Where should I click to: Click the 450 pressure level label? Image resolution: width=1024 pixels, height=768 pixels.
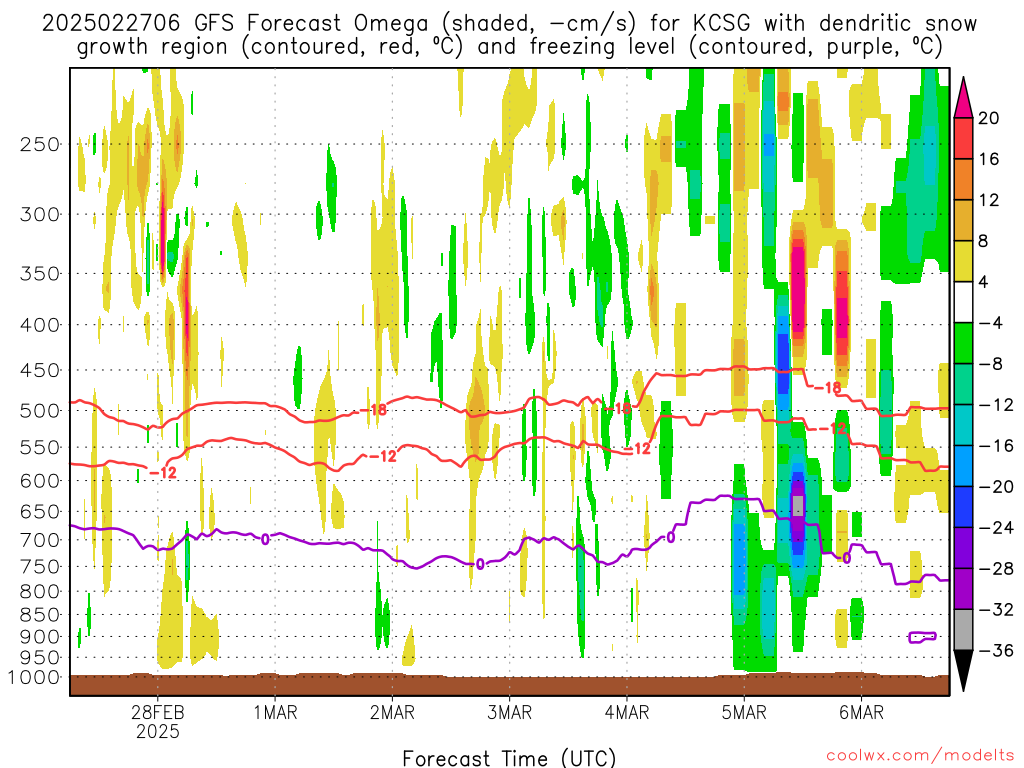40,370
